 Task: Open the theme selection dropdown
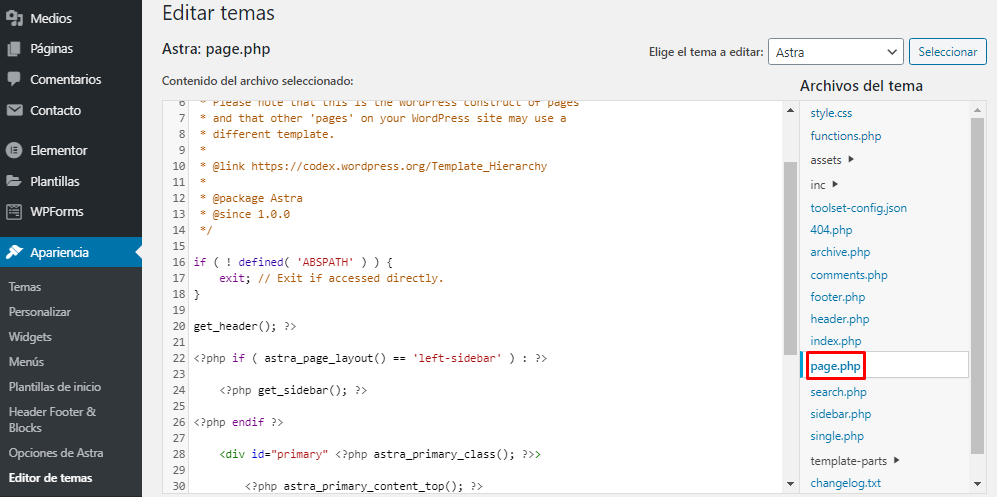(835, 52)
